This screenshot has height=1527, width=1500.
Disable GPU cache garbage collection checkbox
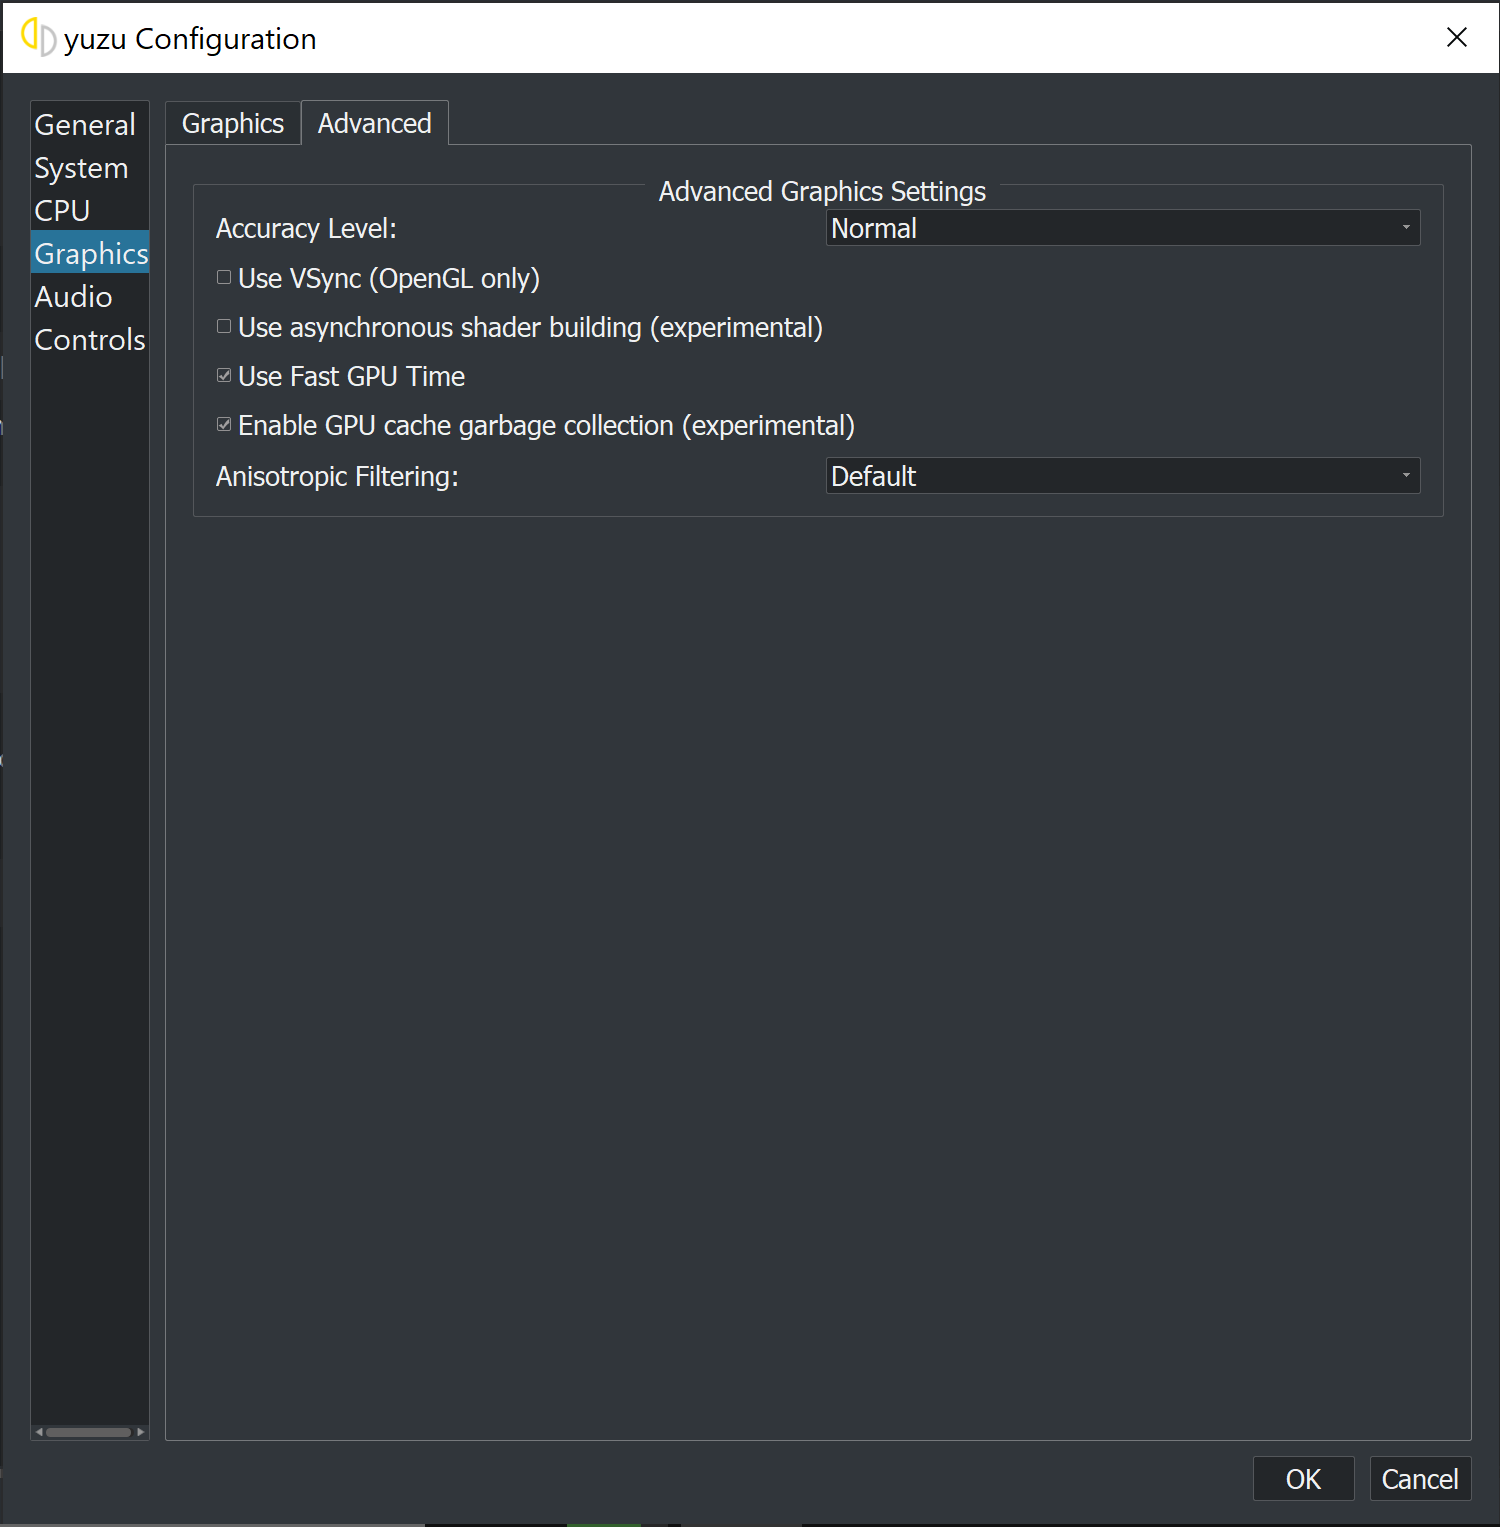point(224,425)
